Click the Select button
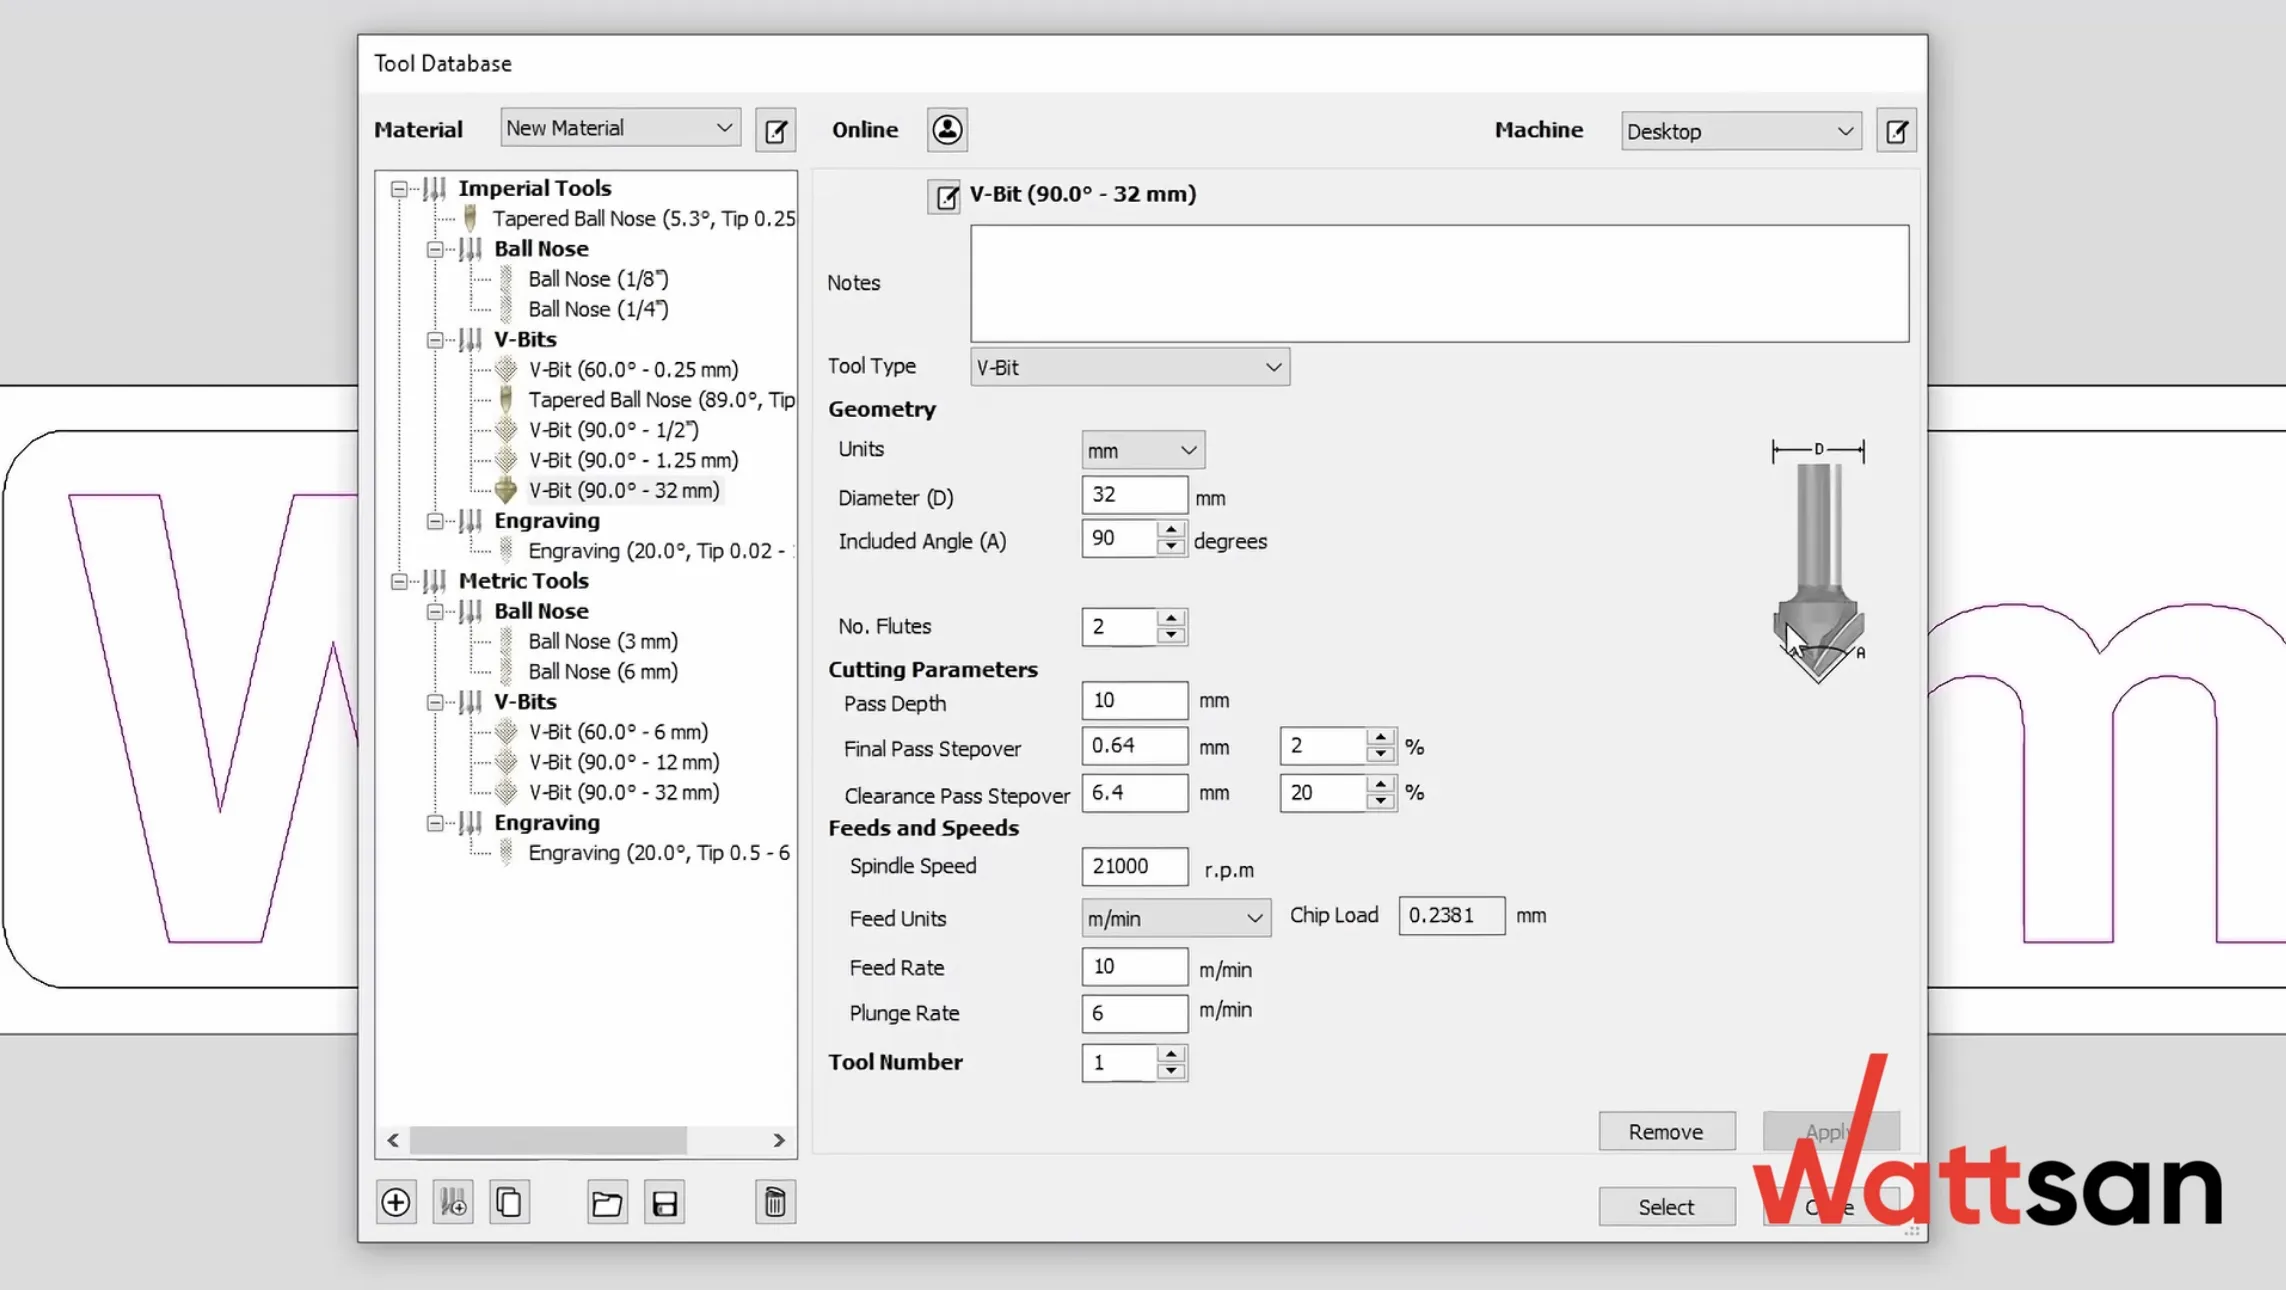Screen dimensions: 2286x1290 [x=1666, y=1207]
